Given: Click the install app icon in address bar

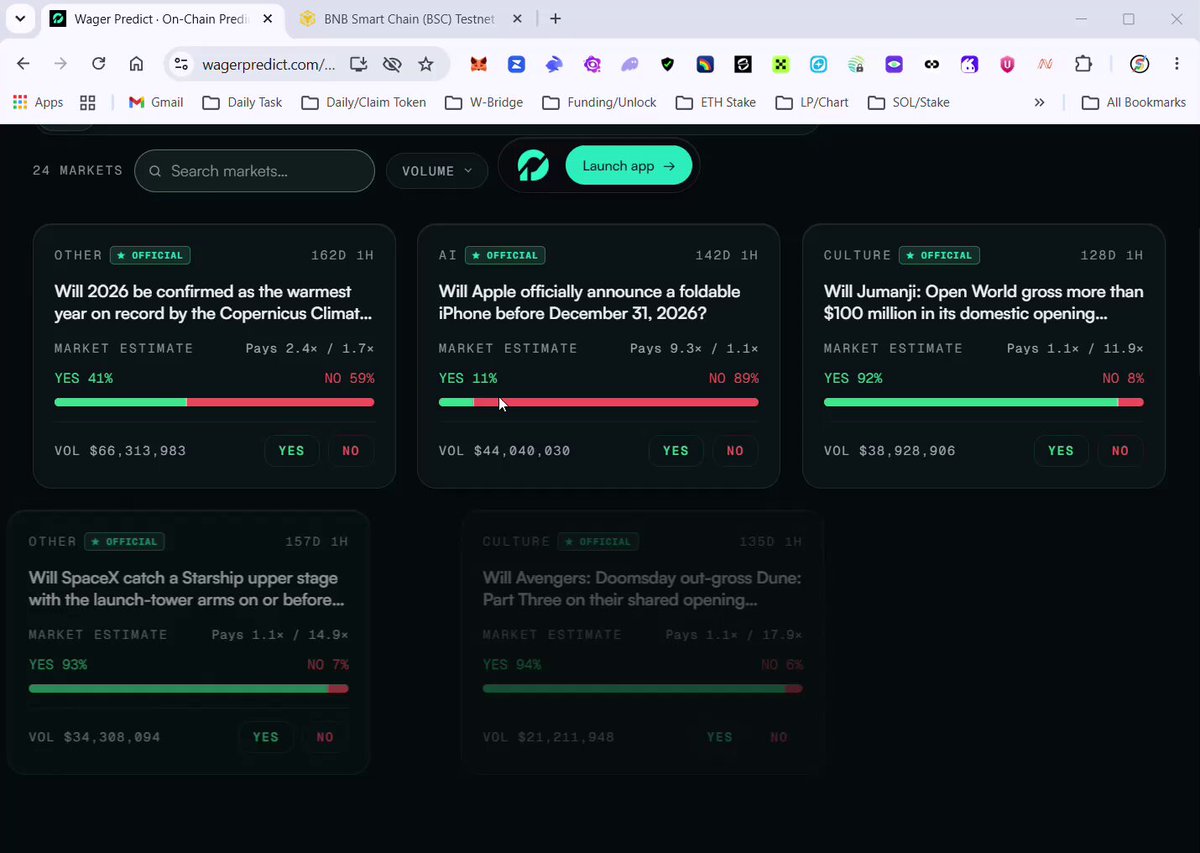Looking at the screenshot, I should (358, 64).
